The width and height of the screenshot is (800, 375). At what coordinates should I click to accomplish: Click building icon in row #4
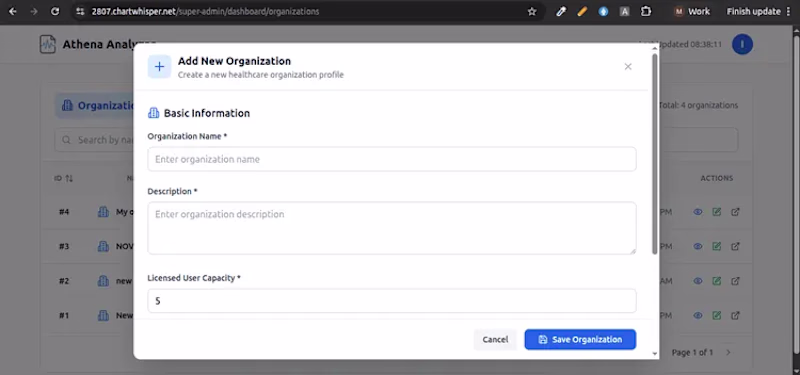click(x=103, y=212)
